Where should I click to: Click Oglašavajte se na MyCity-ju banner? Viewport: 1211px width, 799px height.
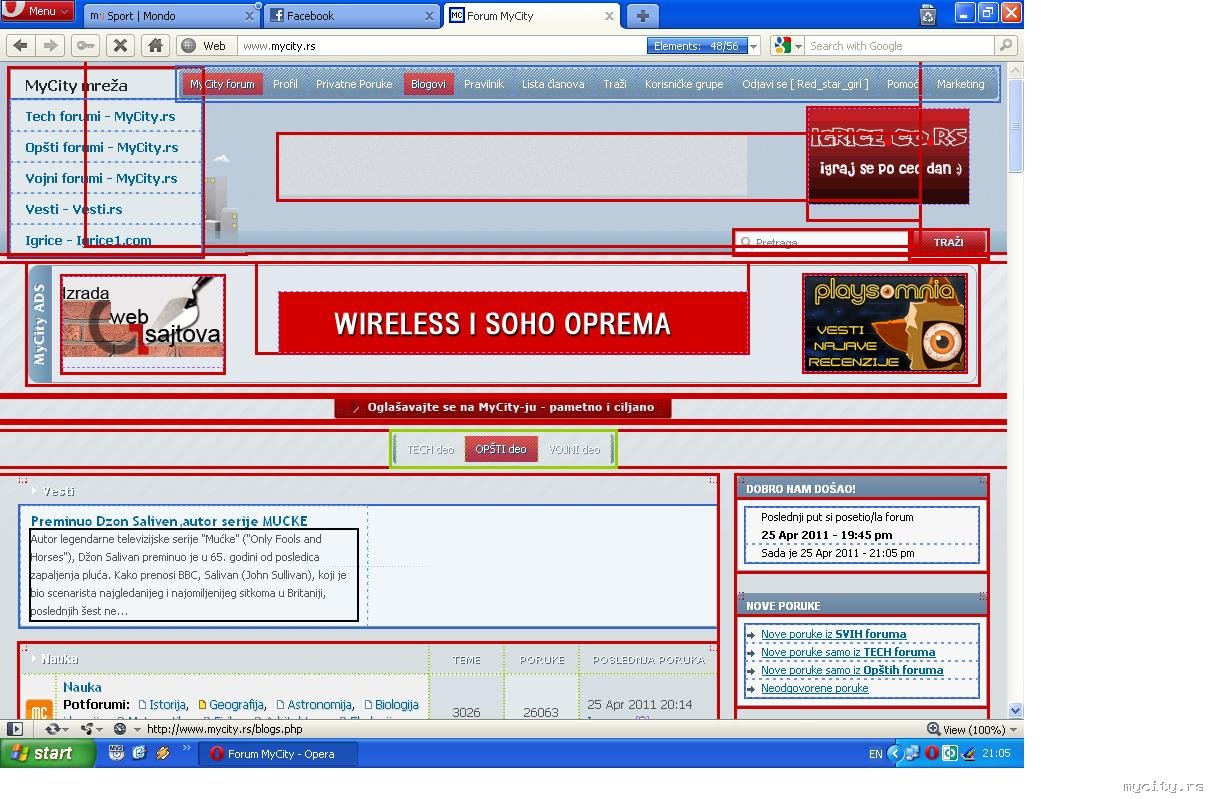coord(502,408)
